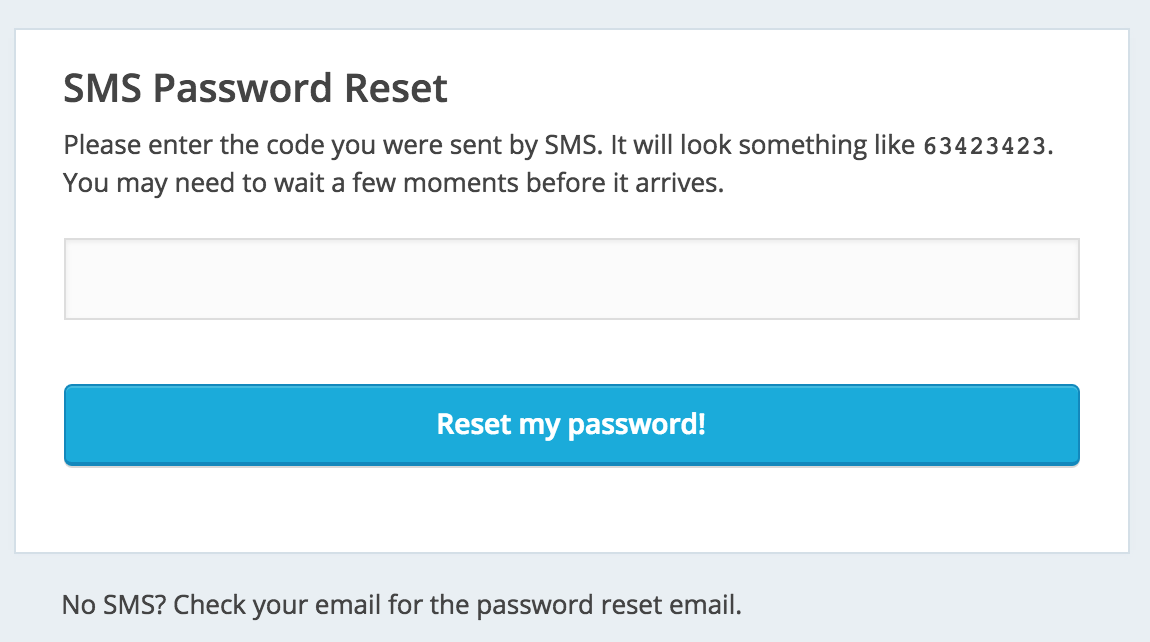
Task: Click the word 'Reset' on blue button
Action: click(x=474, y=424)
